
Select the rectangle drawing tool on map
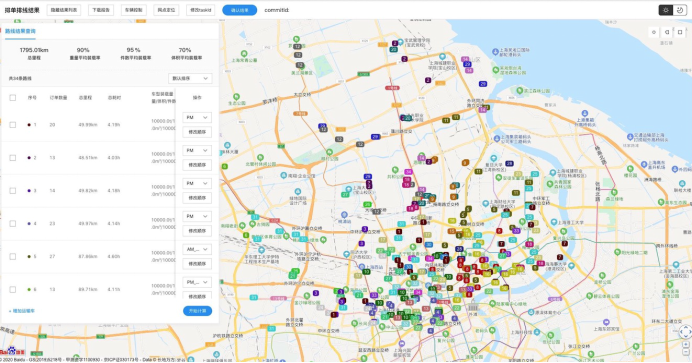click(x=680, y=32)
